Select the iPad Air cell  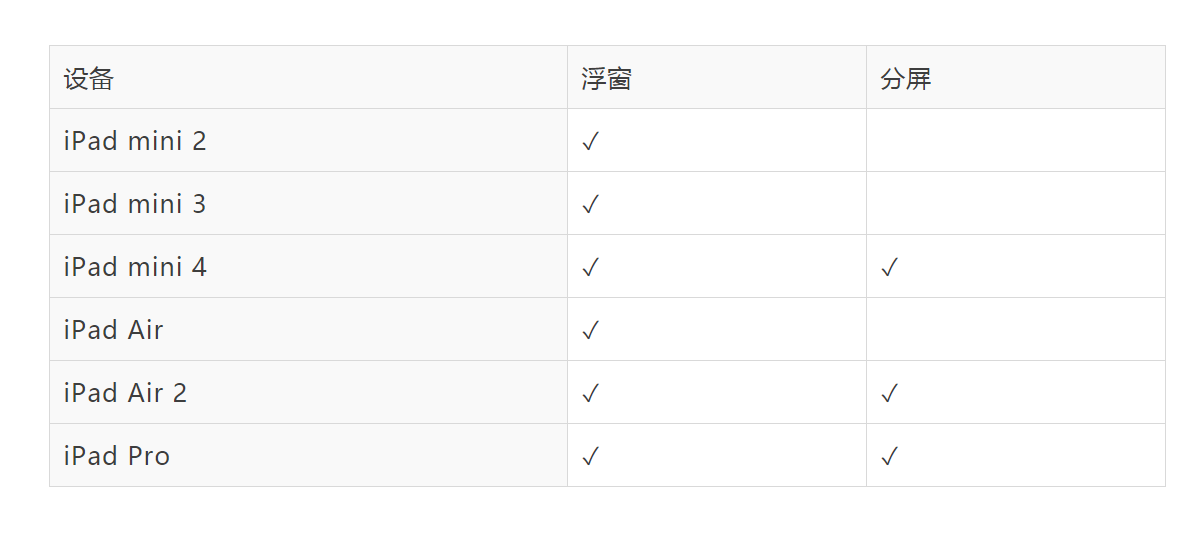(114, 330)
